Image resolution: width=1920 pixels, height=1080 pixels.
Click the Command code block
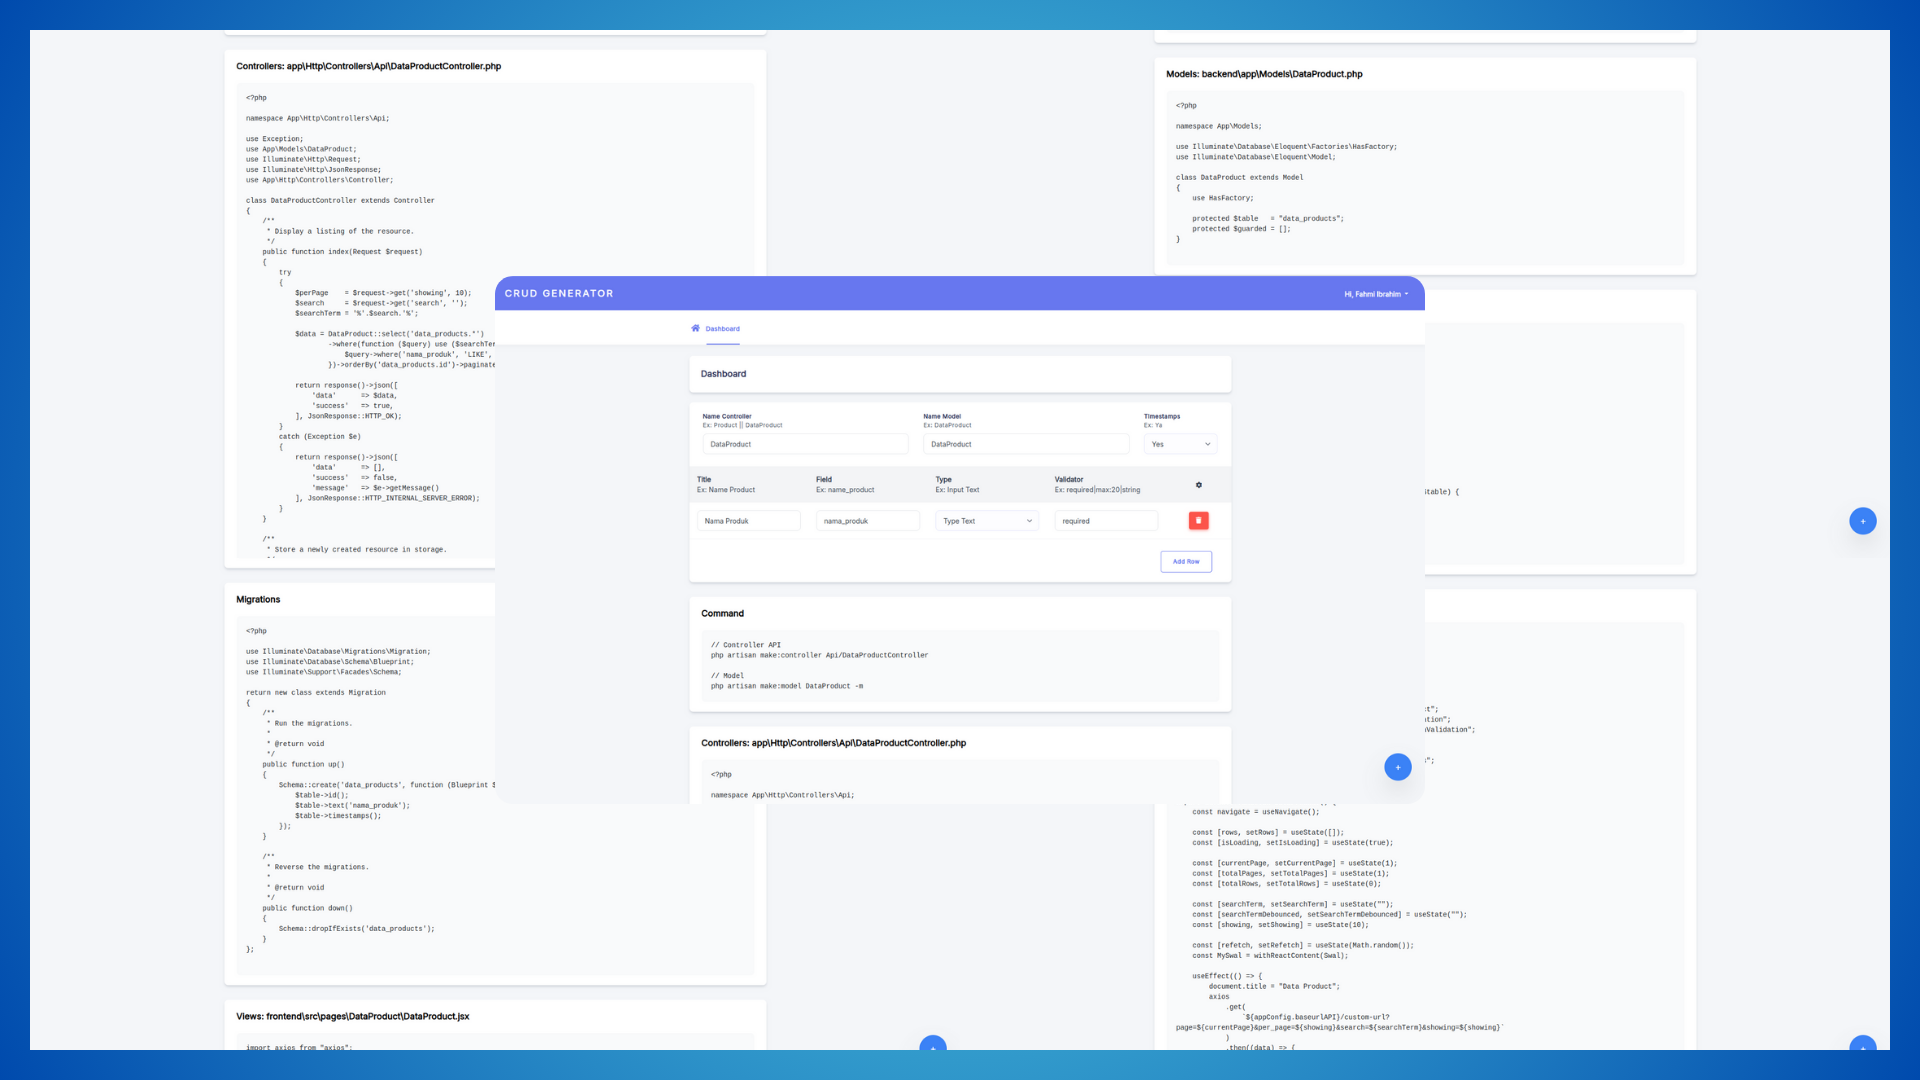pos(959,666)
